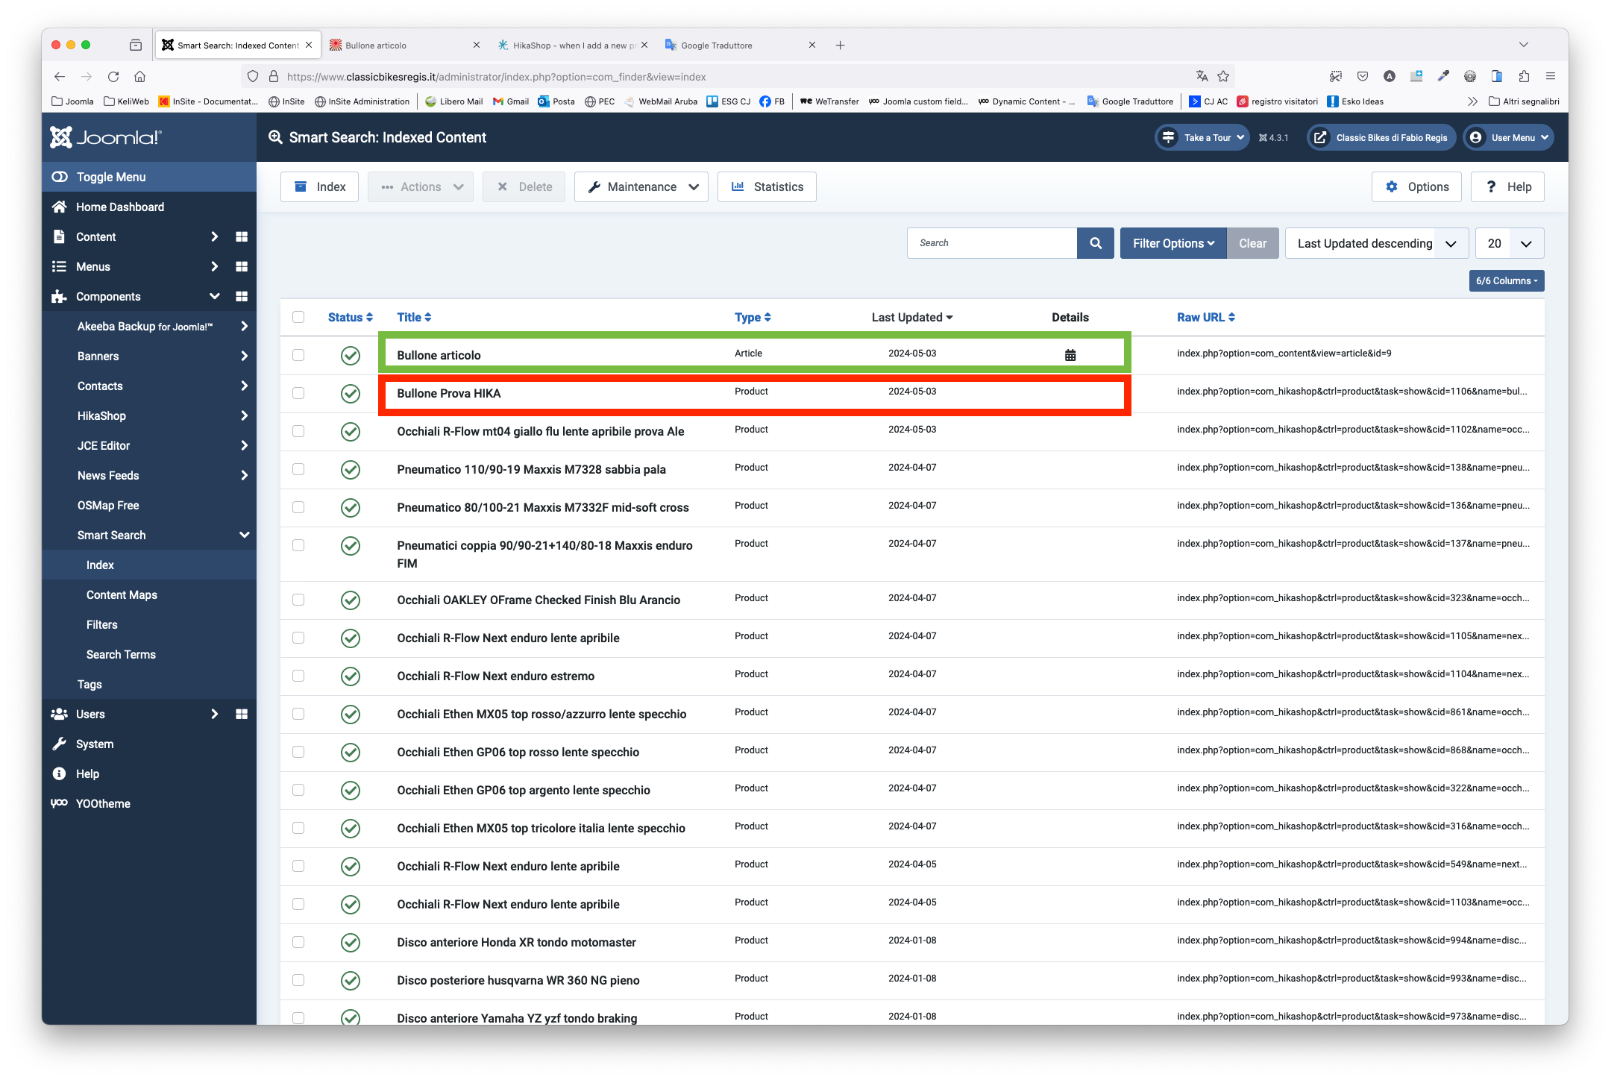
Task: Open Users dashboard grid icon in sidebar
Action: (241, 714)
